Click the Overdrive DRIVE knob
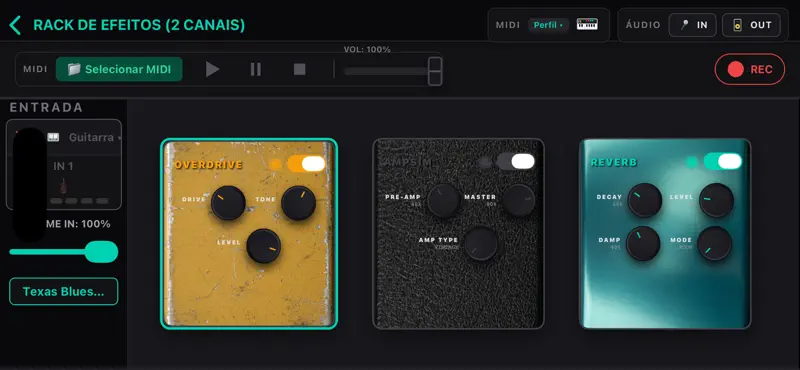 [x=228, y=203]
